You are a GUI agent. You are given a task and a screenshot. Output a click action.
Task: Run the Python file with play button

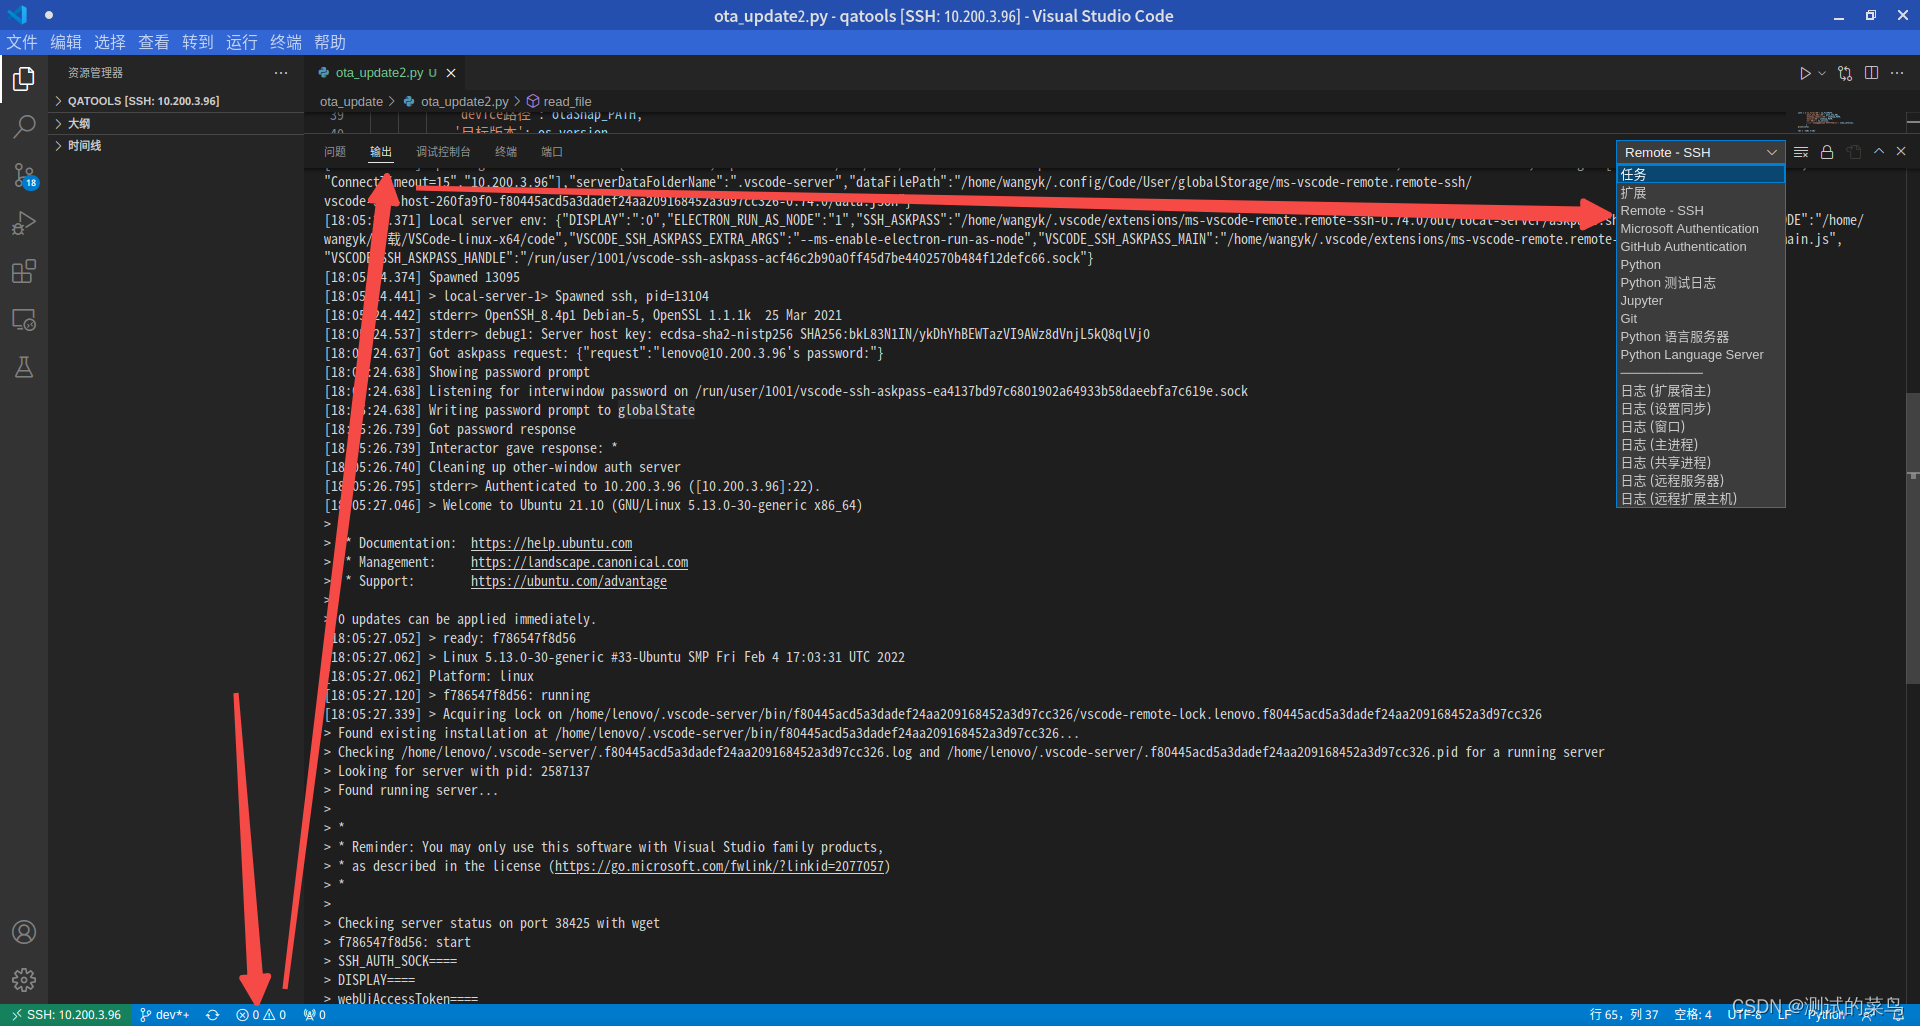[x=1804, y=73]
